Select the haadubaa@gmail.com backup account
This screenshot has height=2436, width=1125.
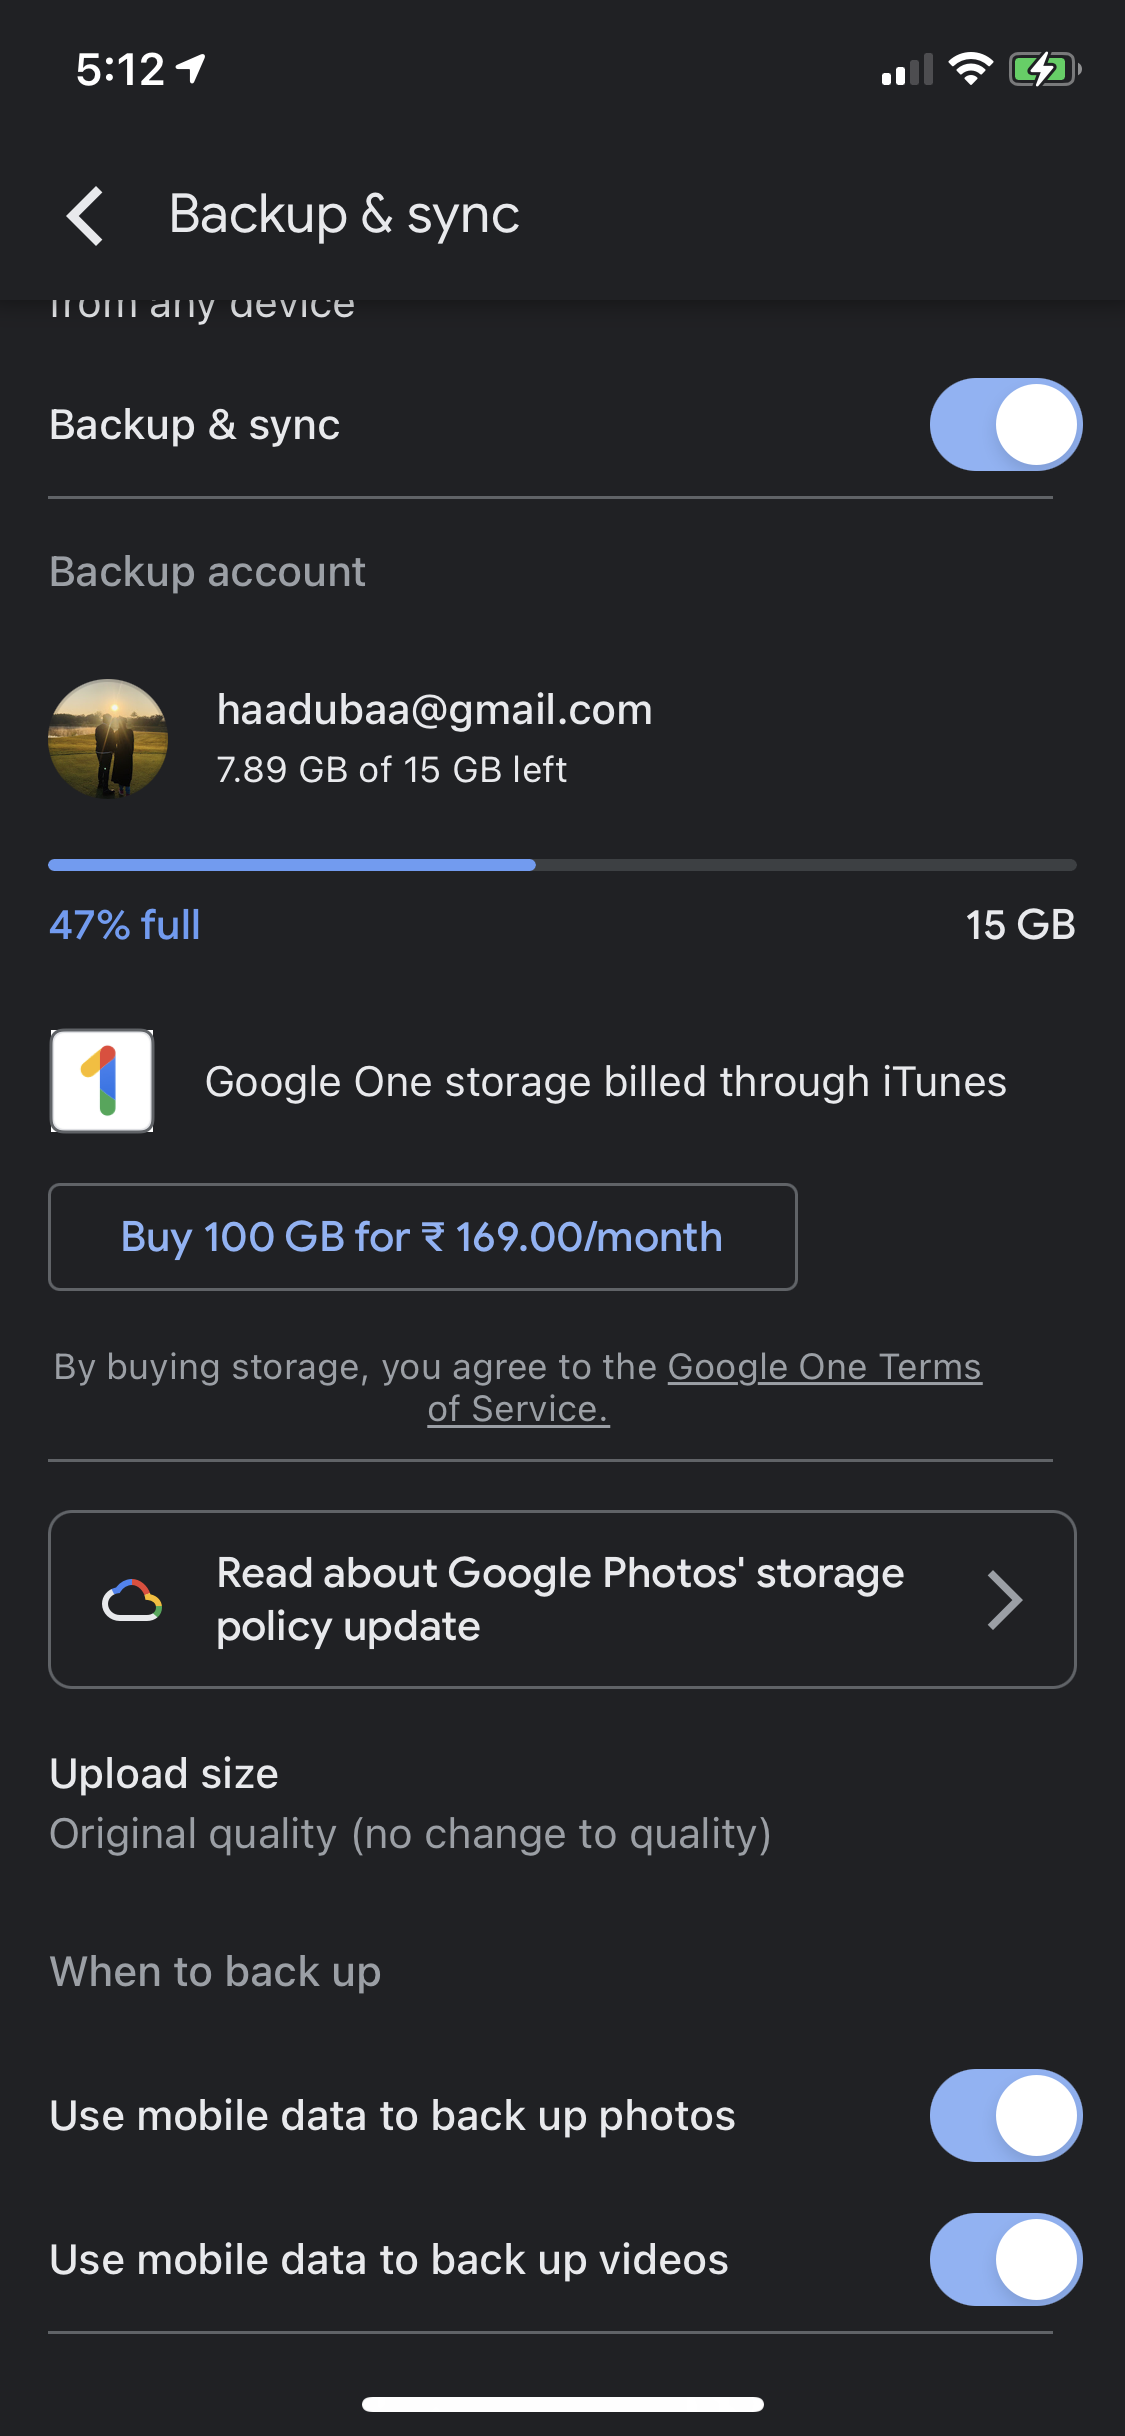point(435,738)
